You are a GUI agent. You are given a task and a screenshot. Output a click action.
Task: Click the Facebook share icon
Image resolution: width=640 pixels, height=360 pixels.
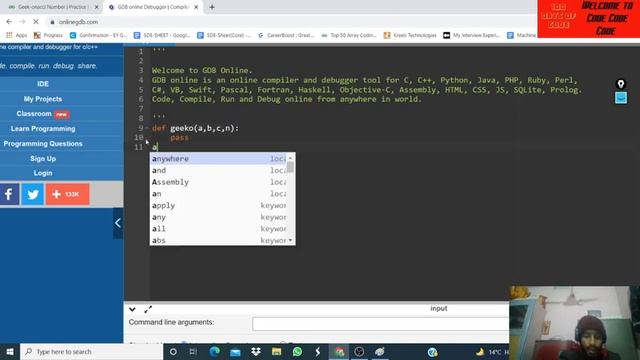point(9,194)
